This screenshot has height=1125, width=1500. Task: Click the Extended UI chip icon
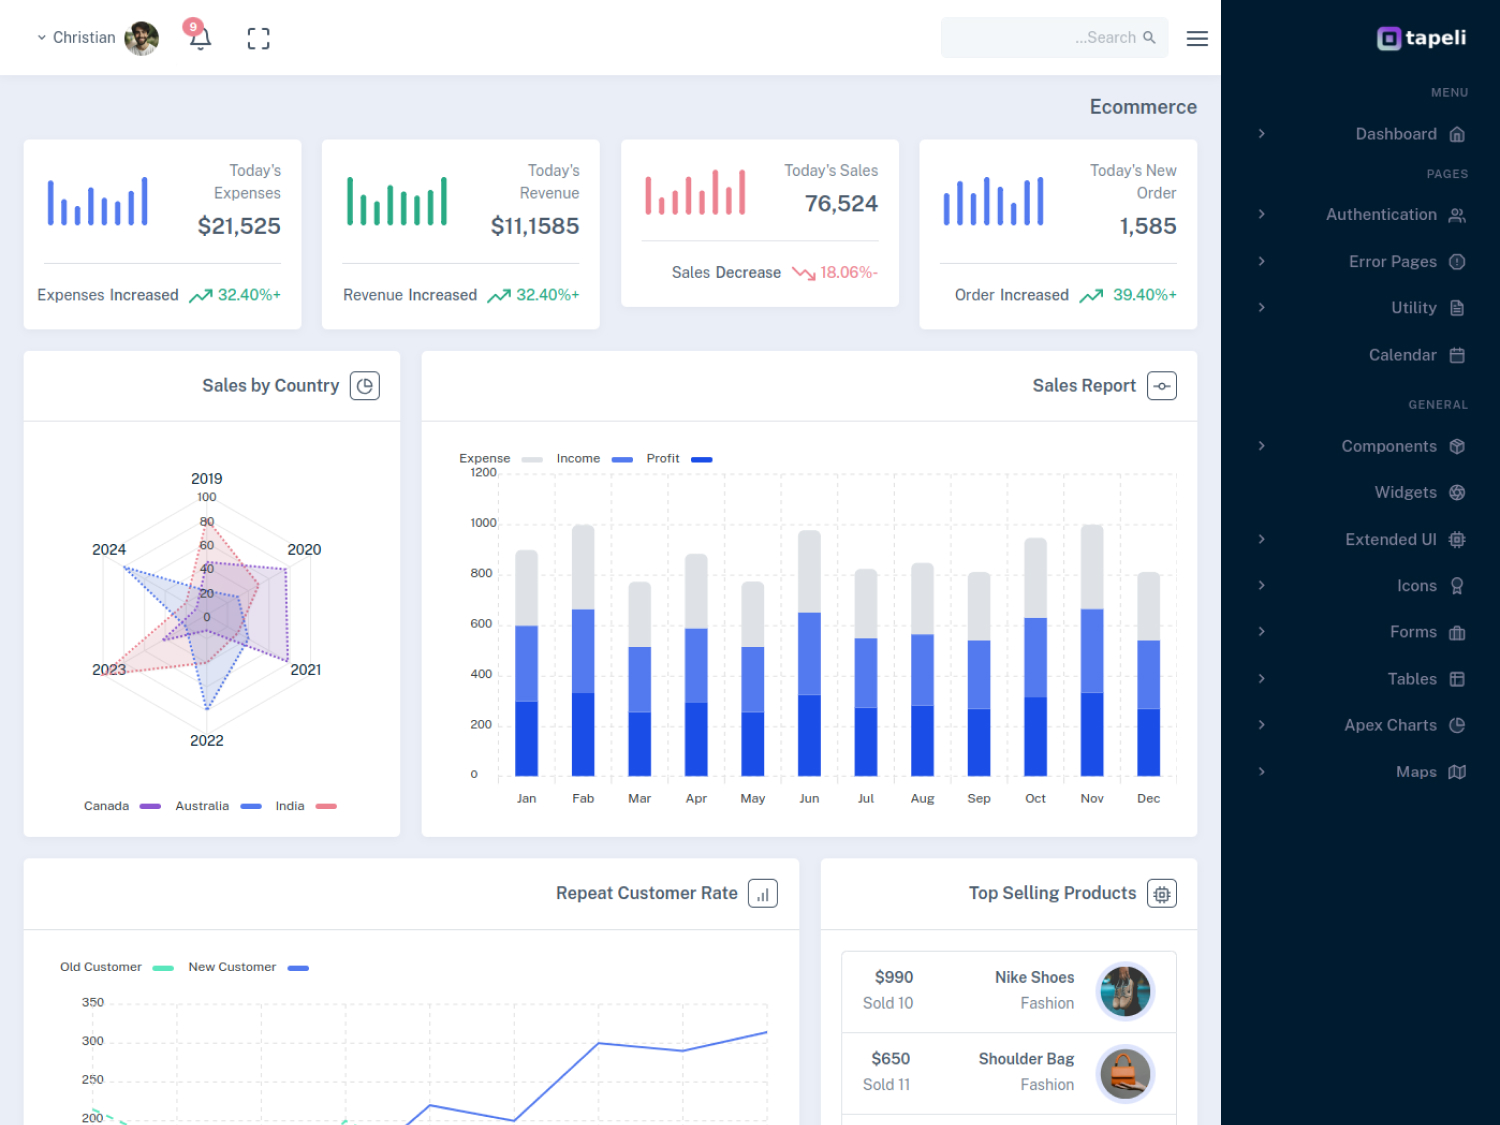pos(1457,539)
